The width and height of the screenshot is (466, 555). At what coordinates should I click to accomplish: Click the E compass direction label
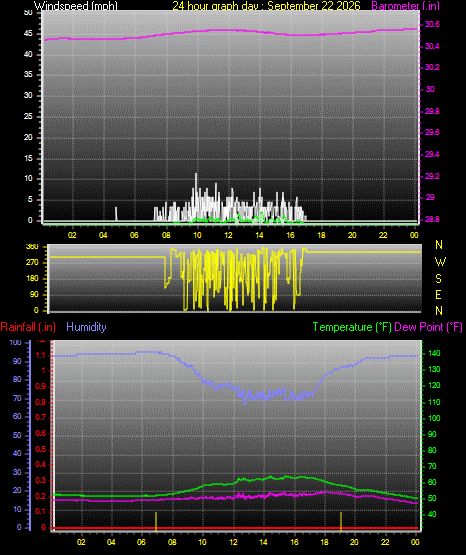coord(438,294)
